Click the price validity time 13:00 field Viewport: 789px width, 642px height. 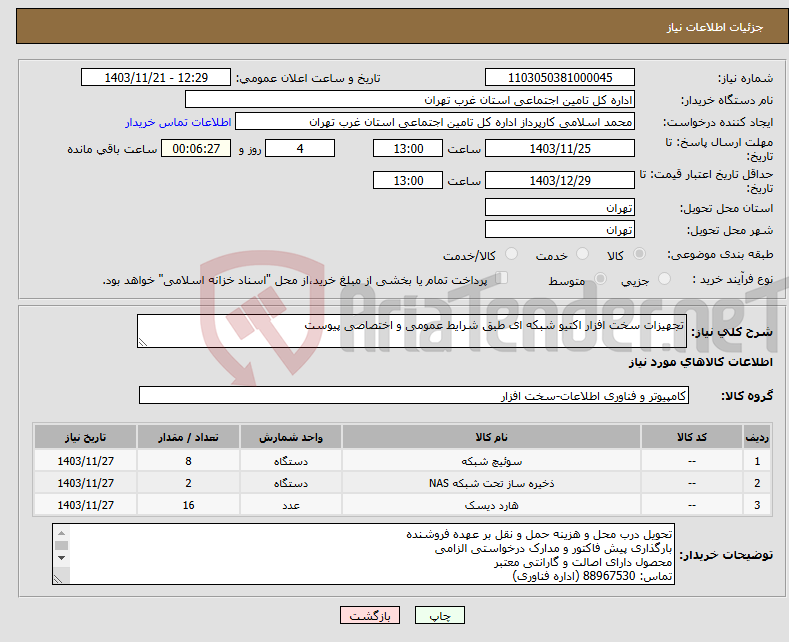point(408,180)
